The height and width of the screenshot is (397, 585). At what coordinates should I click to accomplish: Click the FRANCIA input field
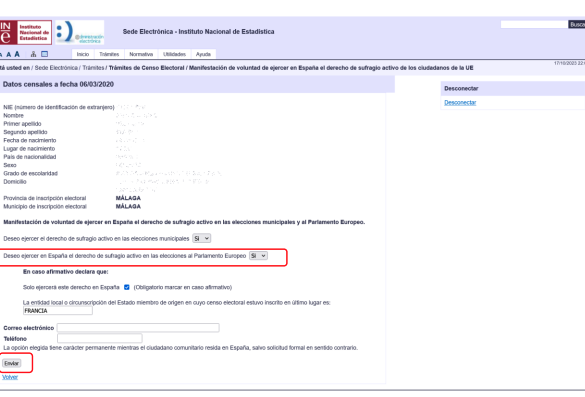58,311
